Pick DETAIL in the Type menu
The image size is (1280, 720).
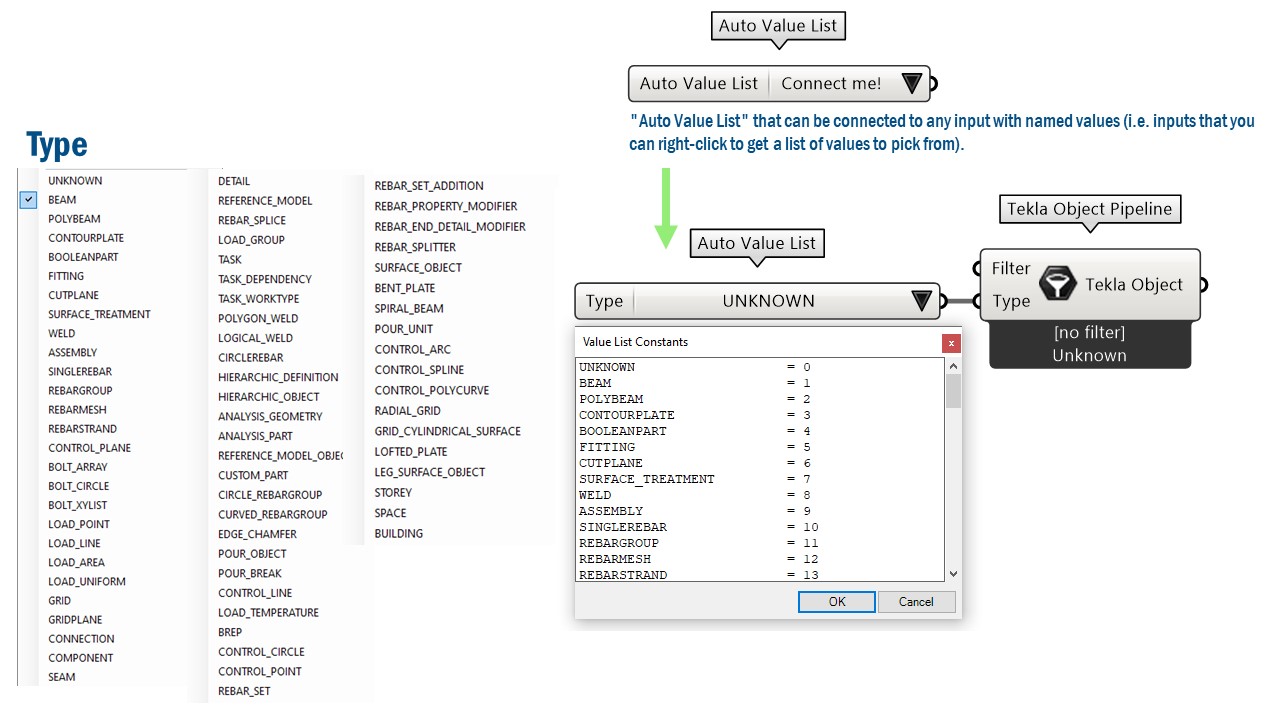click(234, 181)
